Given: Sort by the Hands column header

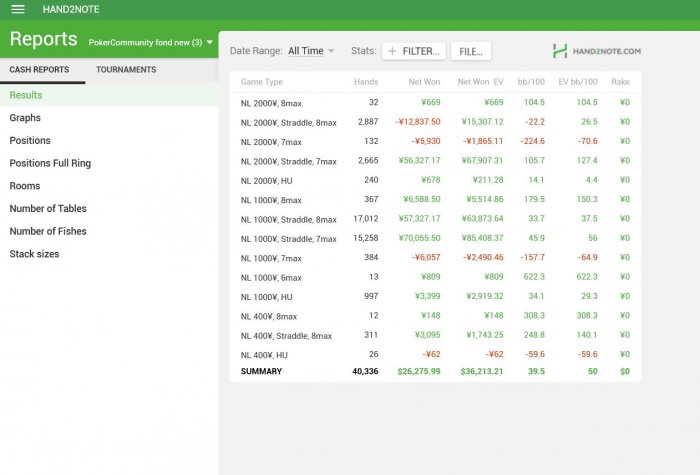Looking at the screenshot, I should 366,82.
